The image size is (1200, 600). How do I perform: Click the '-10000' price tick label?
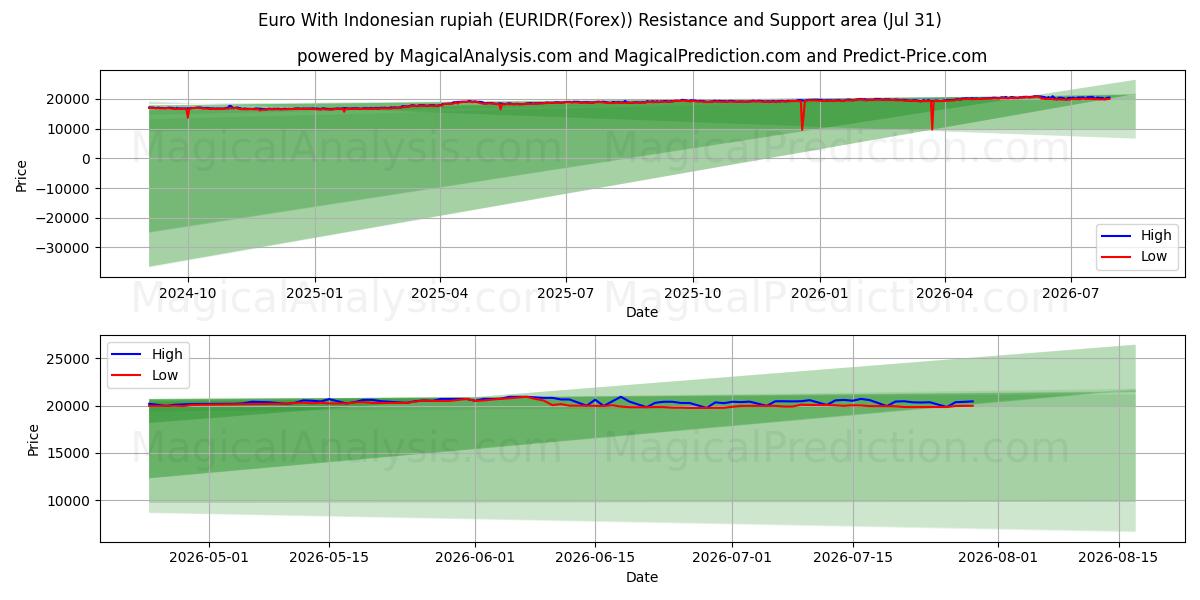click(66, 188)
